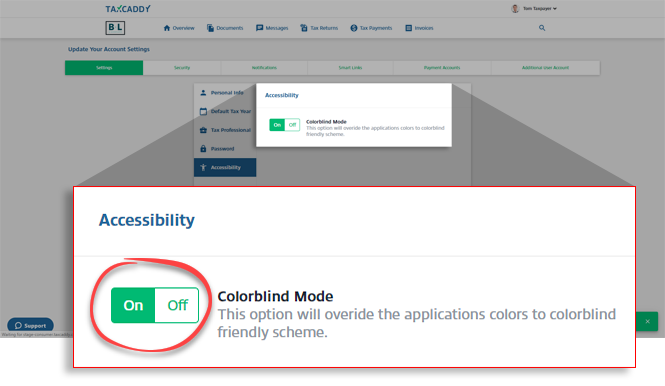Click the Update Your Account Settings heading
Screen dimensions: 665x386
point(109,49)
